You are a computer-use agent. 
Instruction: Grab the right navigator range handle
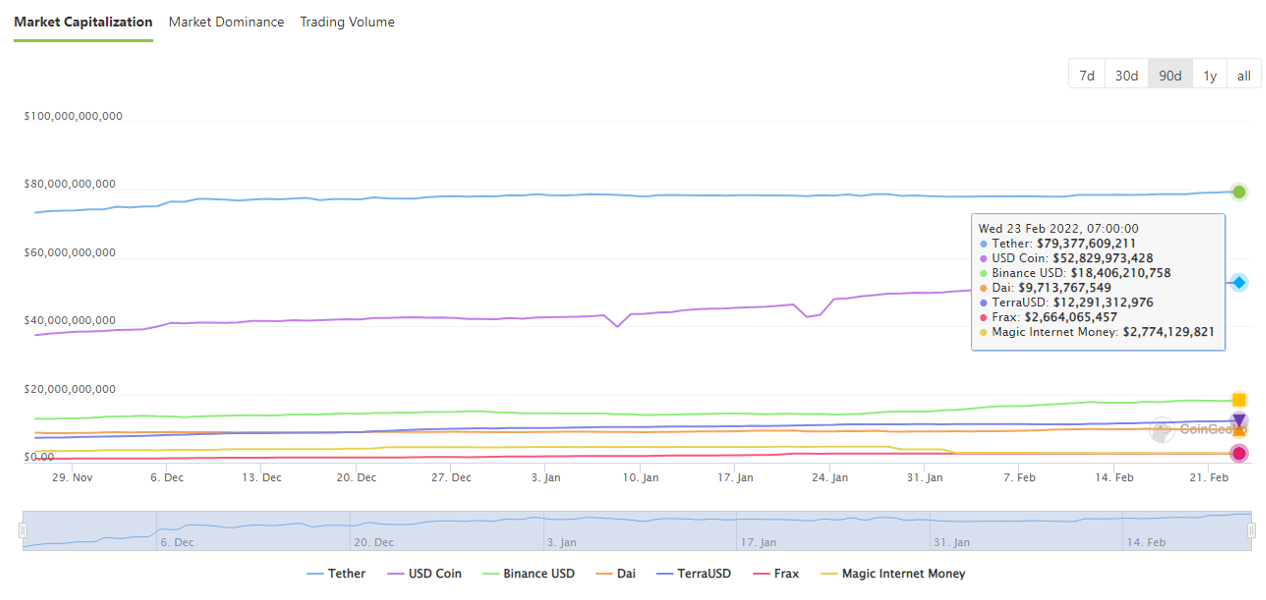[1250, 530]
